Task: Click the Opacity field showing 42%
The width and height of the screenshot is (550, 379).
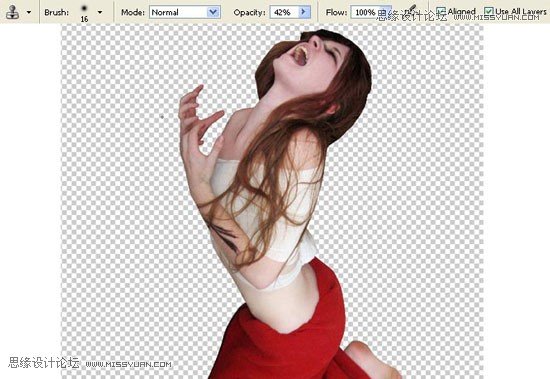Action: (x=284, y=12)
